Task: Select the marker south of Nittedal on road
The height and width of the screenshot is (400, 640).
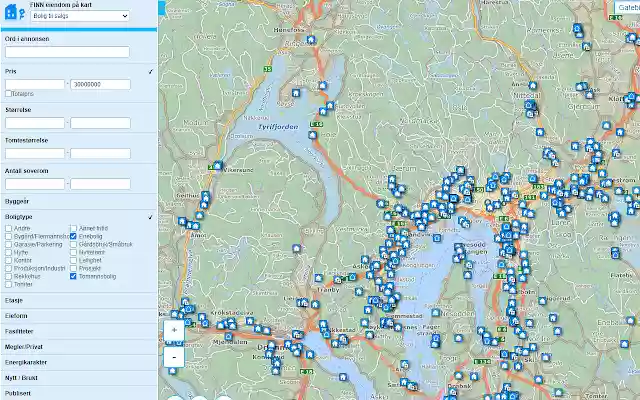Action: point(540,132)
